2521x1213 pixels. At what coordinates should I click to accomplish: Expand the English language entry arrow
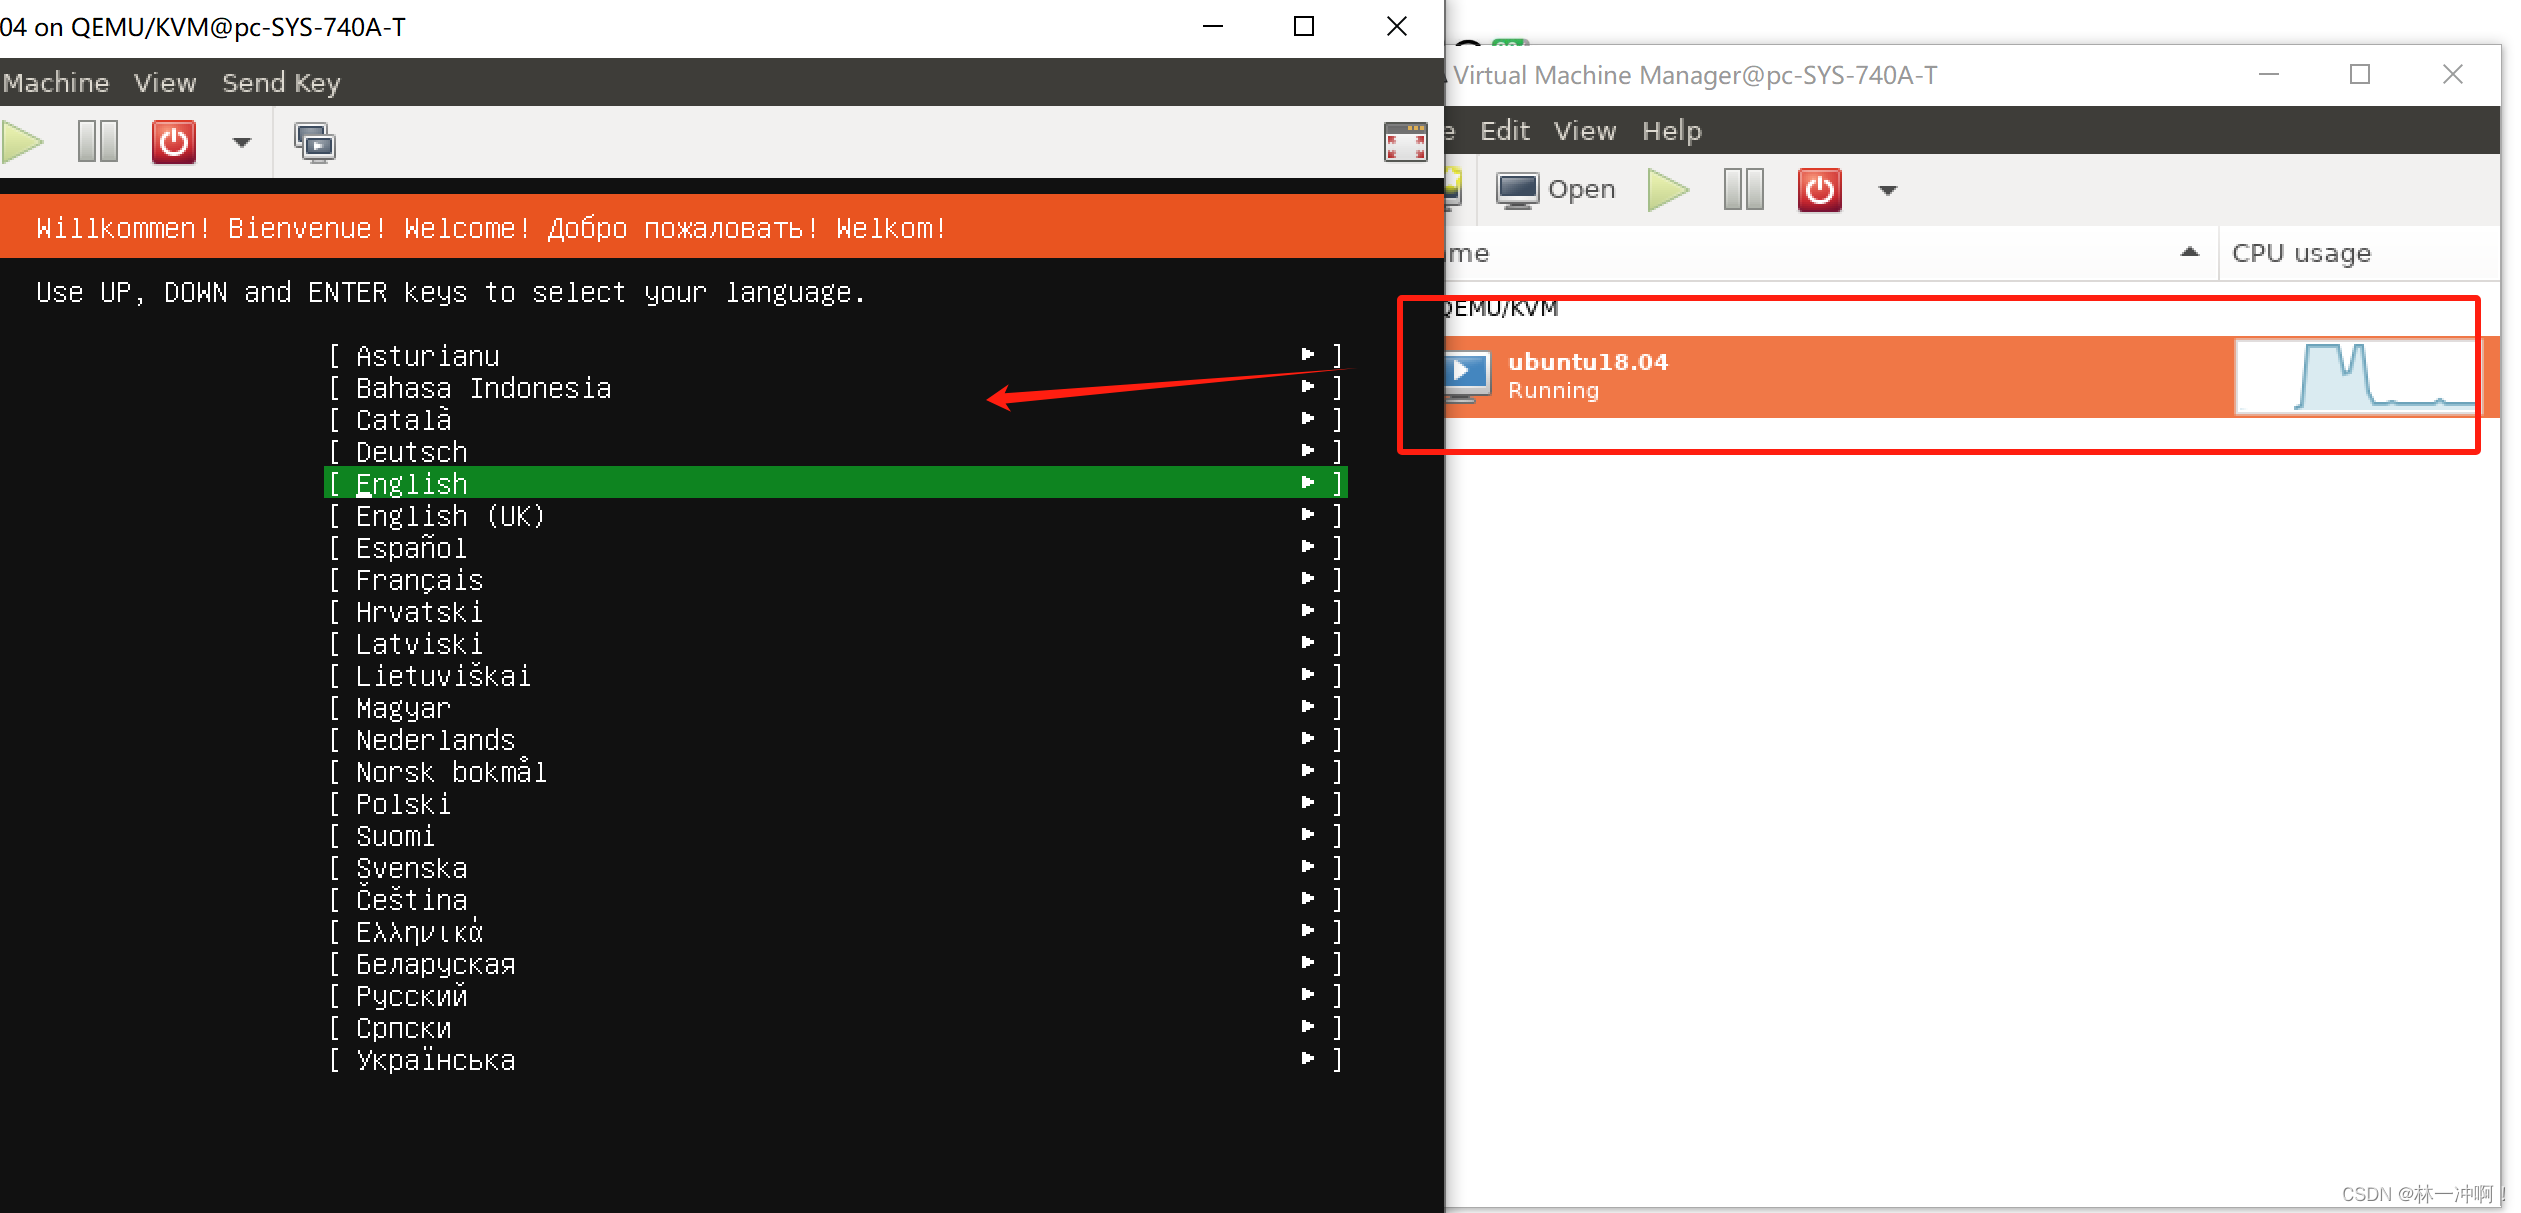pyautogui.click(x=1308, y=483)
